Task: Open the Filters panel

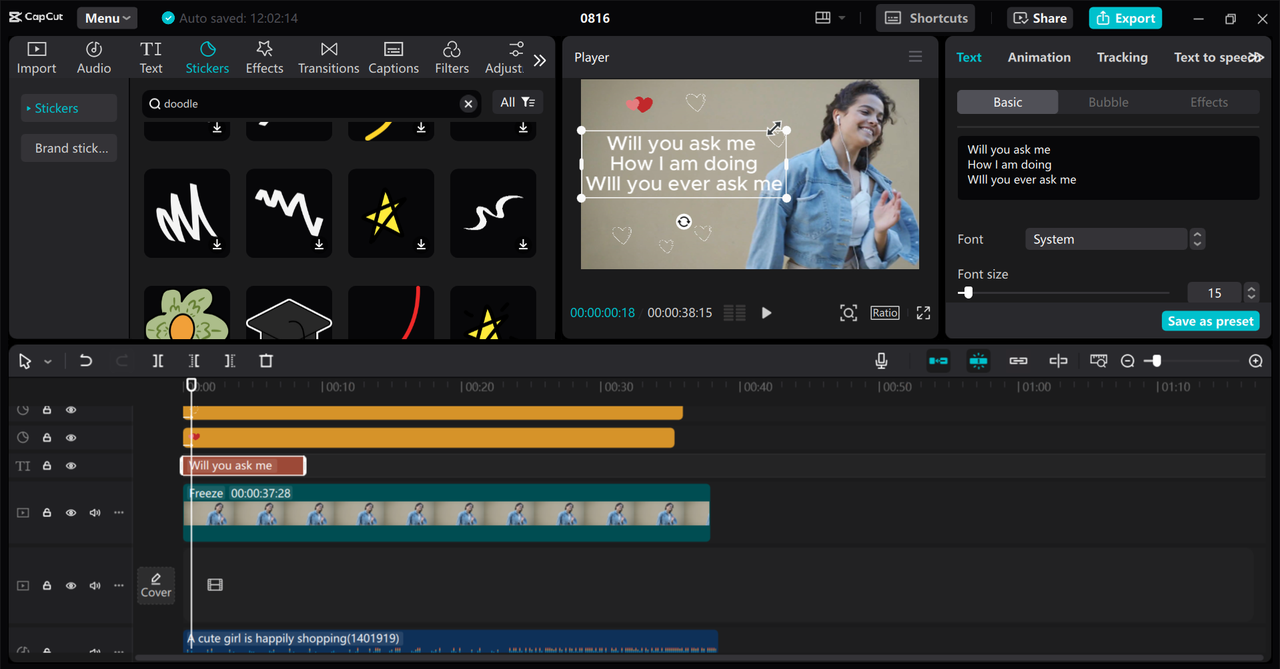Action: [x=451, y=58]
